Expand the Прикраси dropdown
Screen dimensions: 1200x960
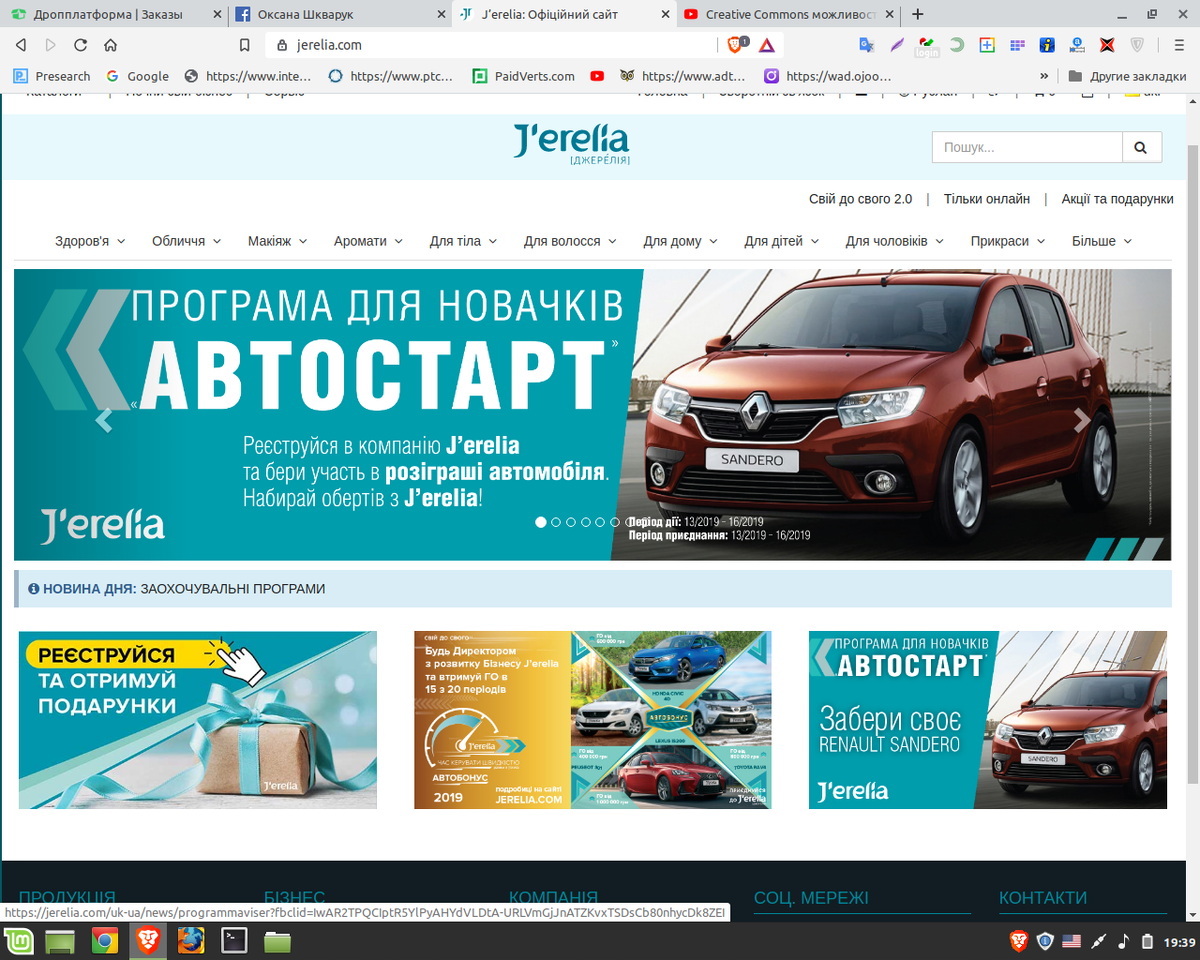(1007, 241)
